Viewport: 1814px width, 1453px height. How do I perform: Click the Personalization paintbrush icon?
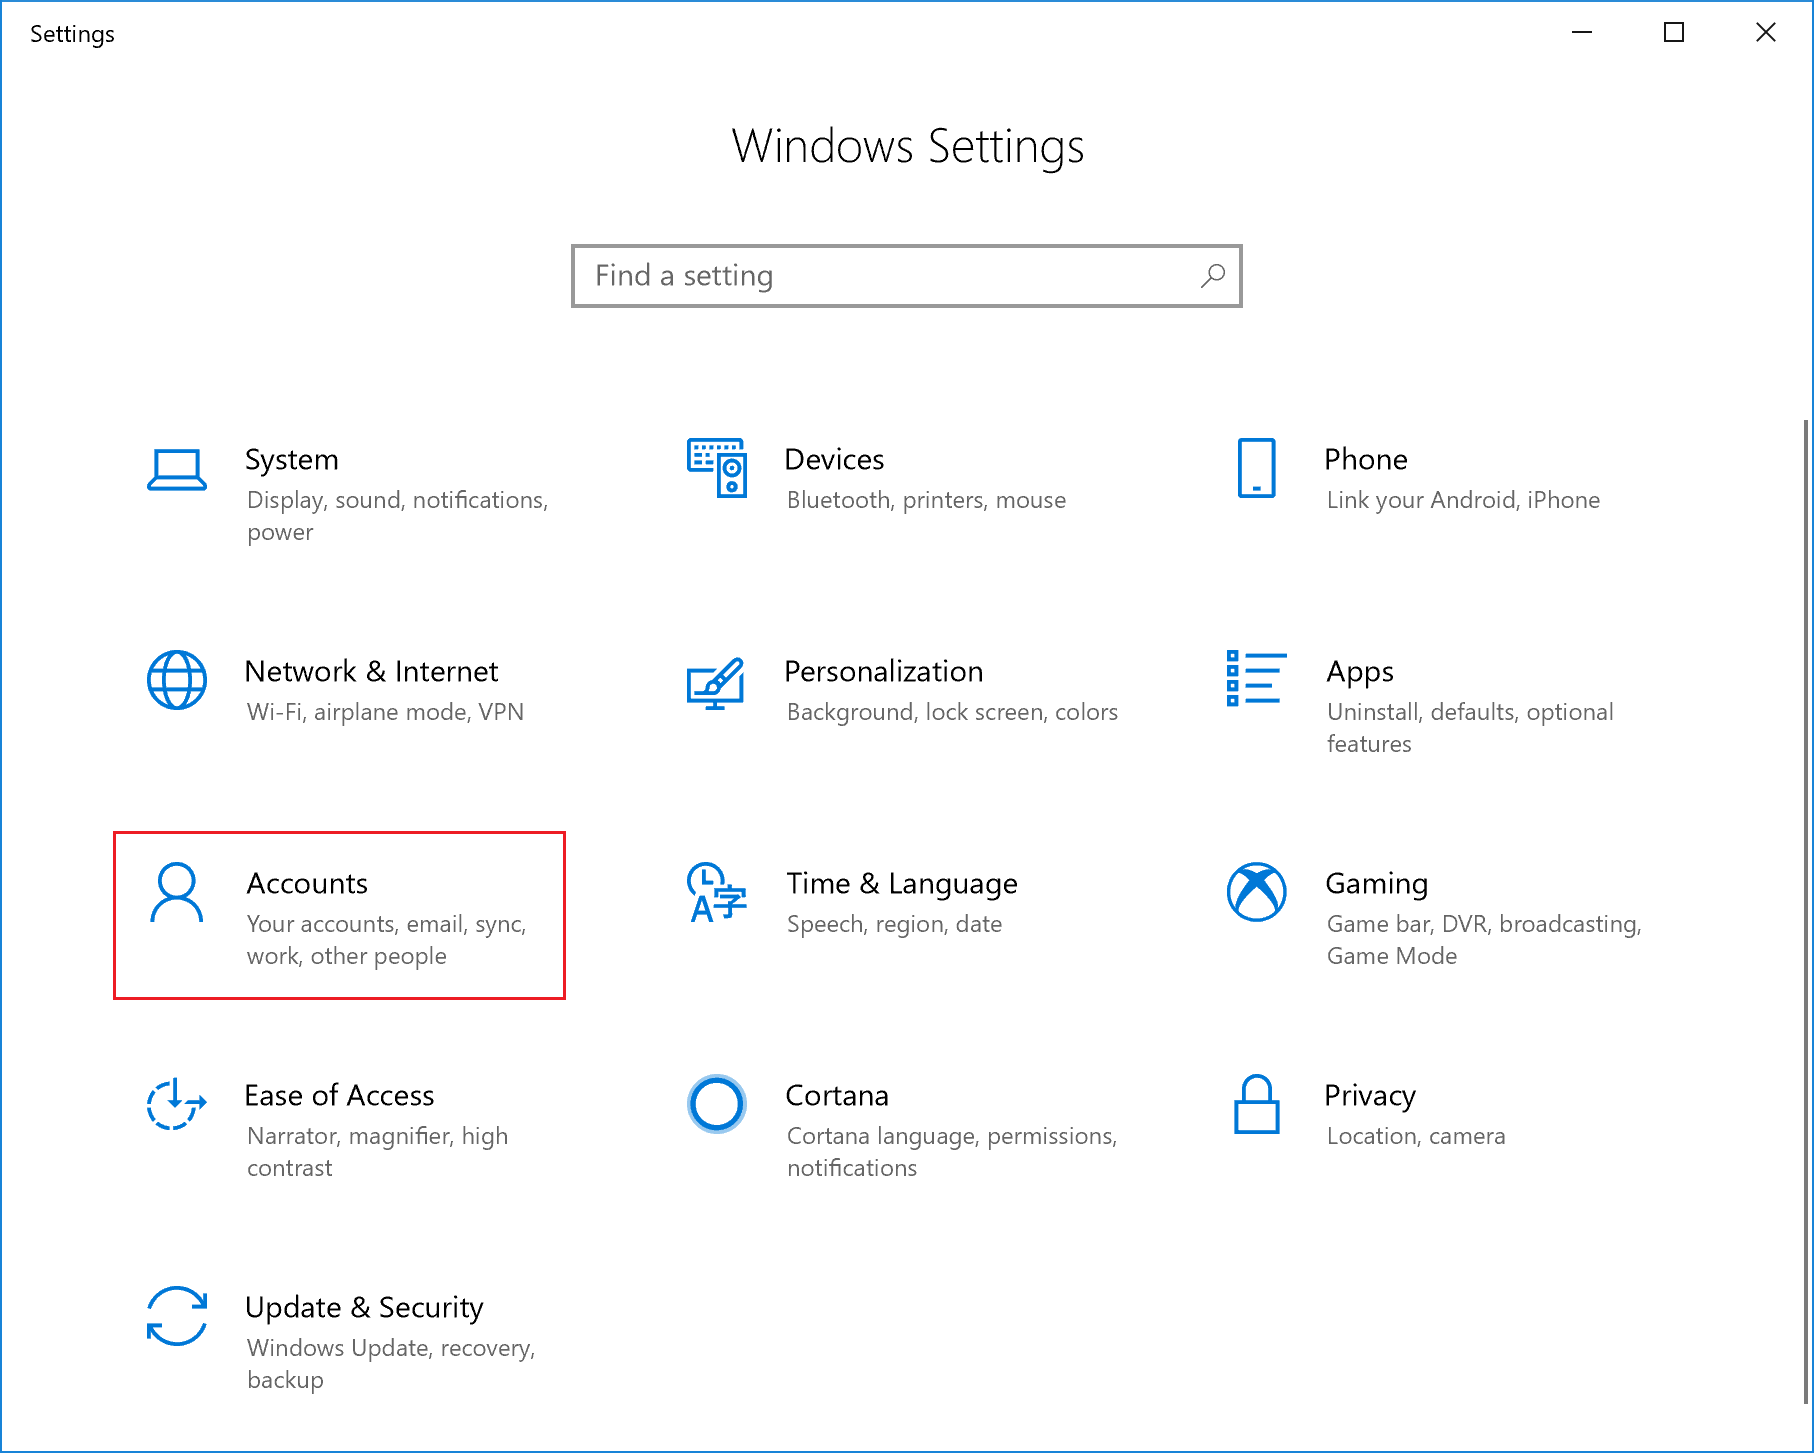[x=716, y=683]
